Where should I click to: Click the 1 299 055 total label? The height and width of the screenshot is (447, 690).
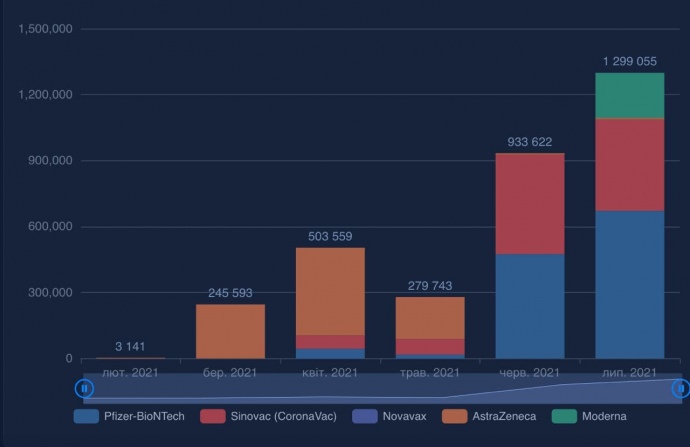coord(629,62)
